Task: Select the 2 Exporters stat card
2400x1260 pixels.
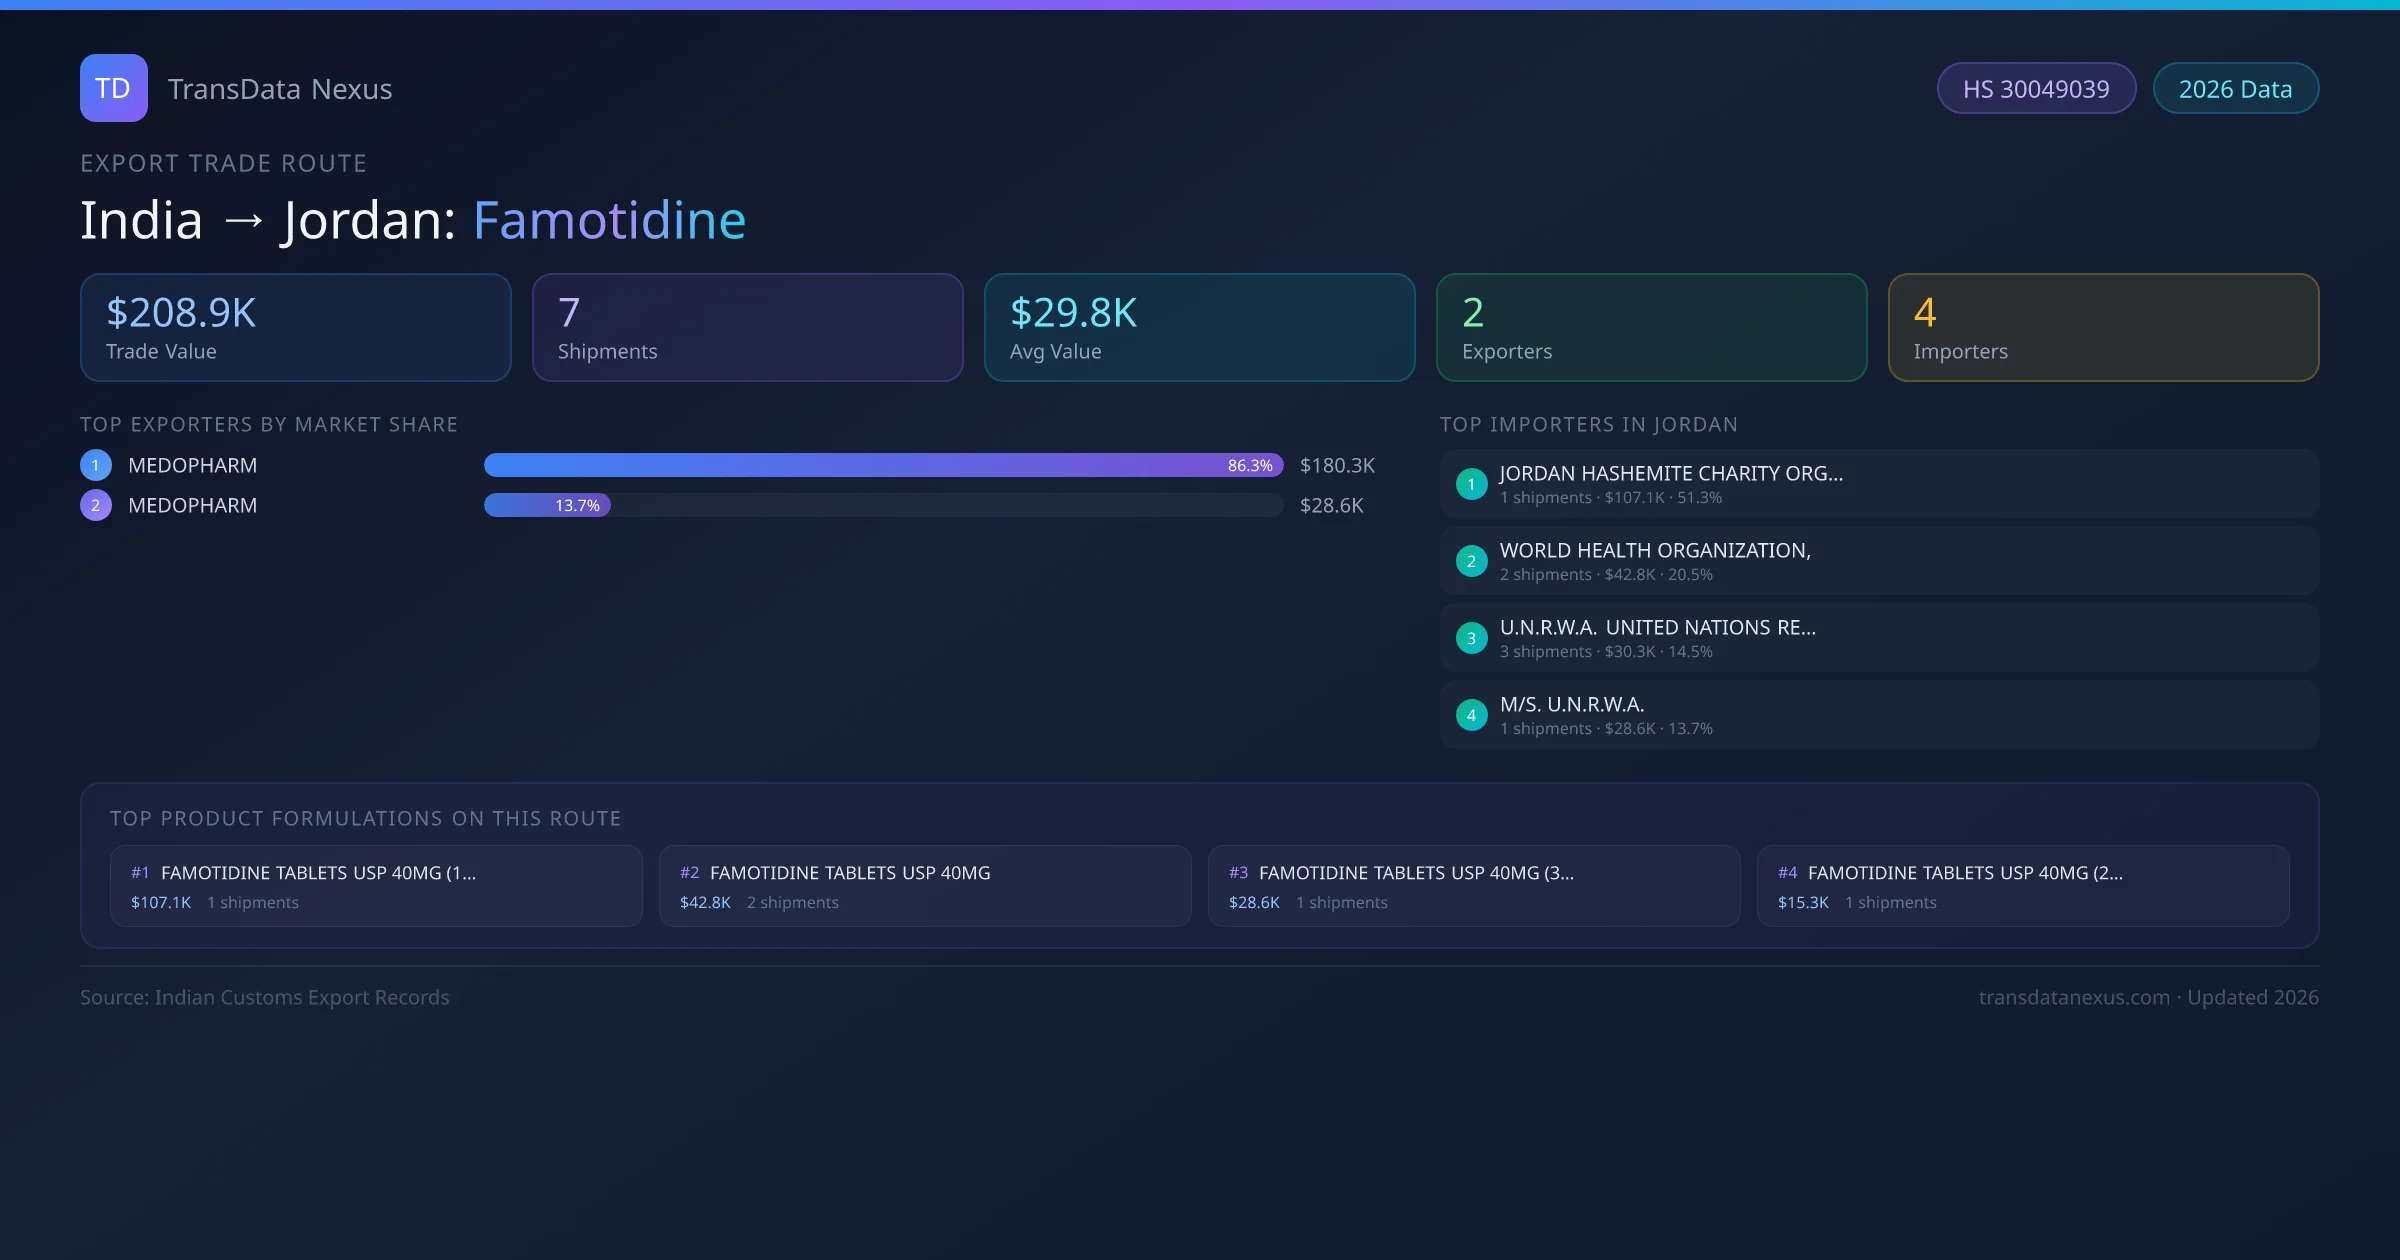Action: [1651, 328]
